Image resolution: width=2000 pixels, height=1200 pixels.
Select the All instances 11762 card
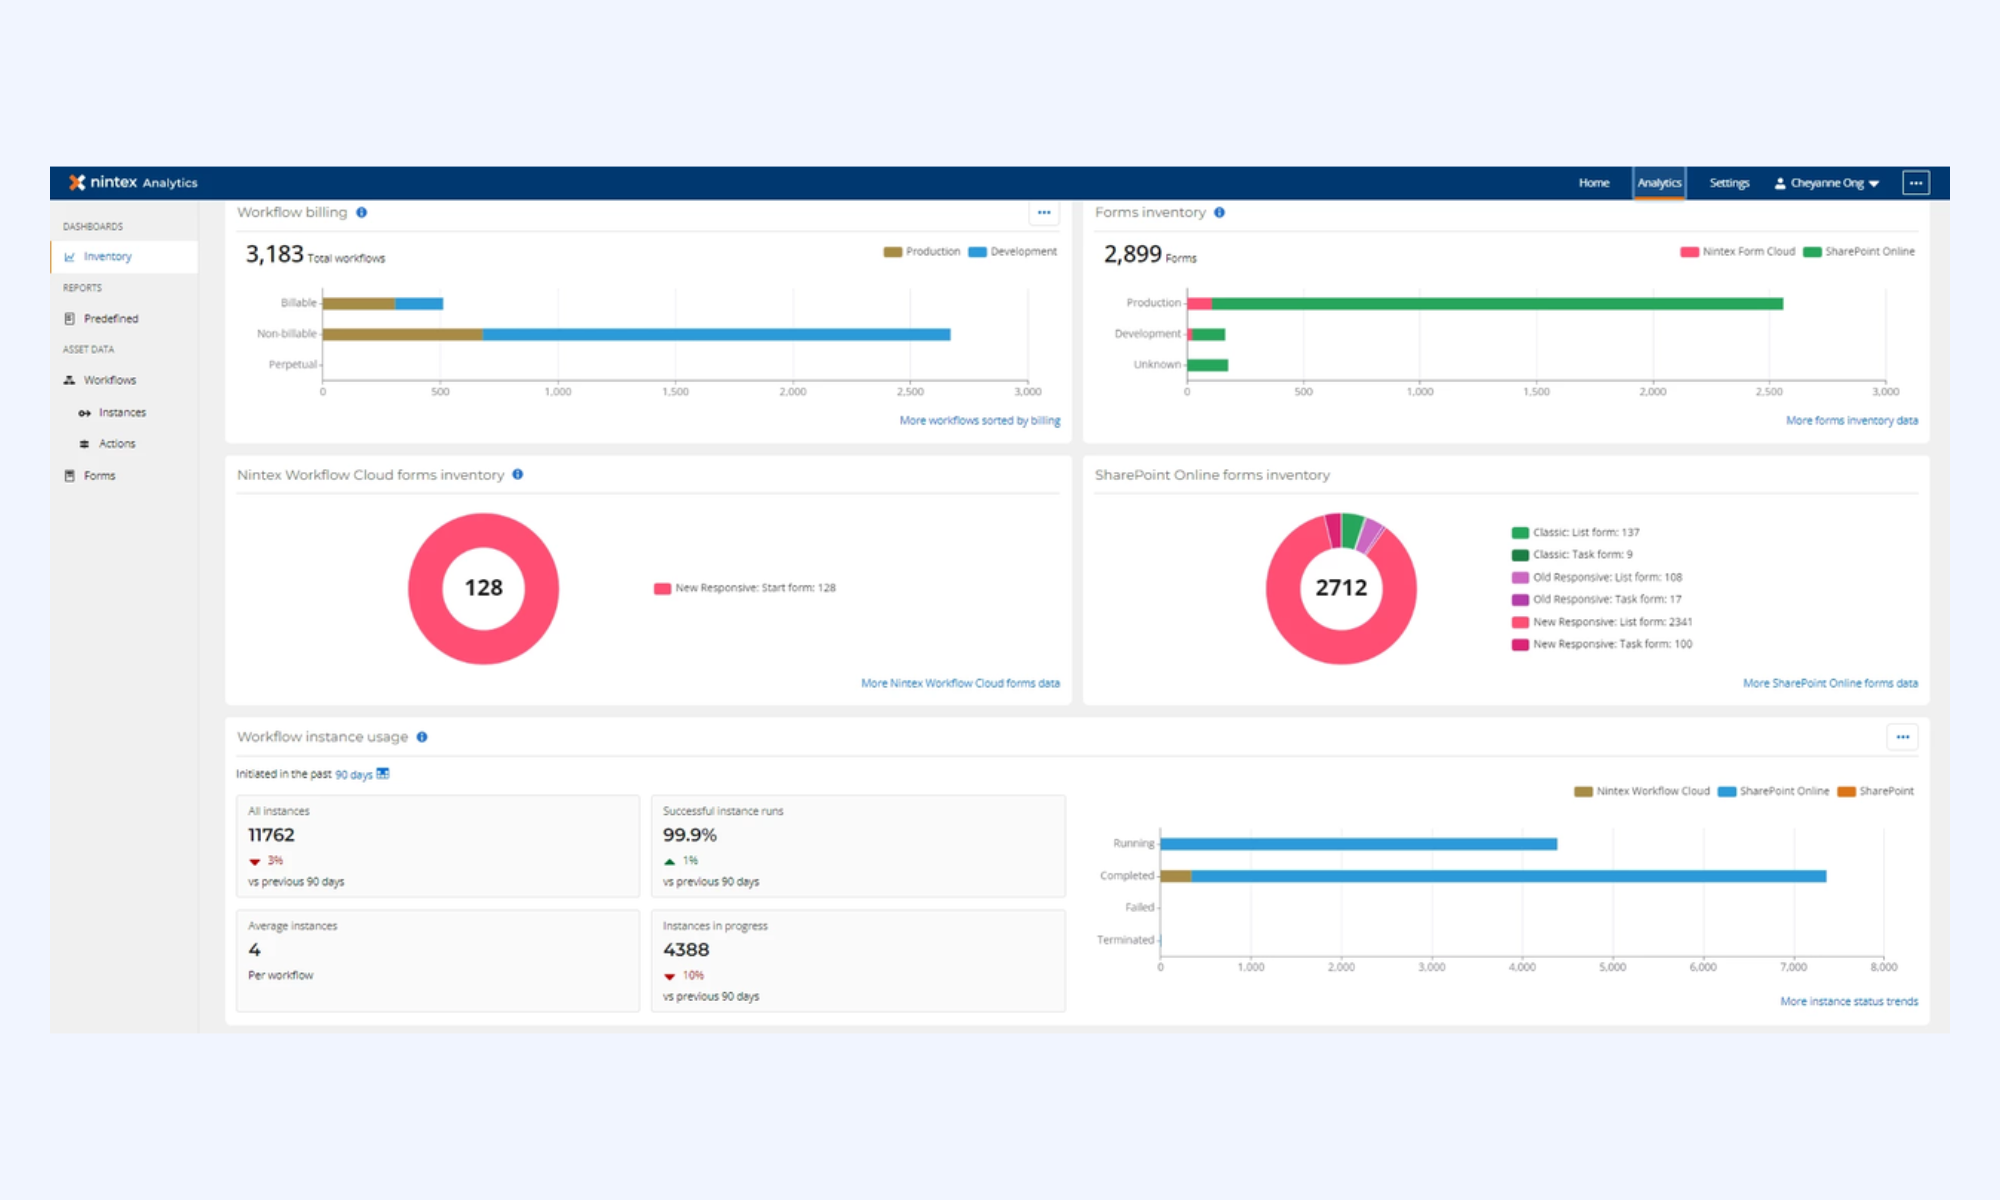pos(438,846)
